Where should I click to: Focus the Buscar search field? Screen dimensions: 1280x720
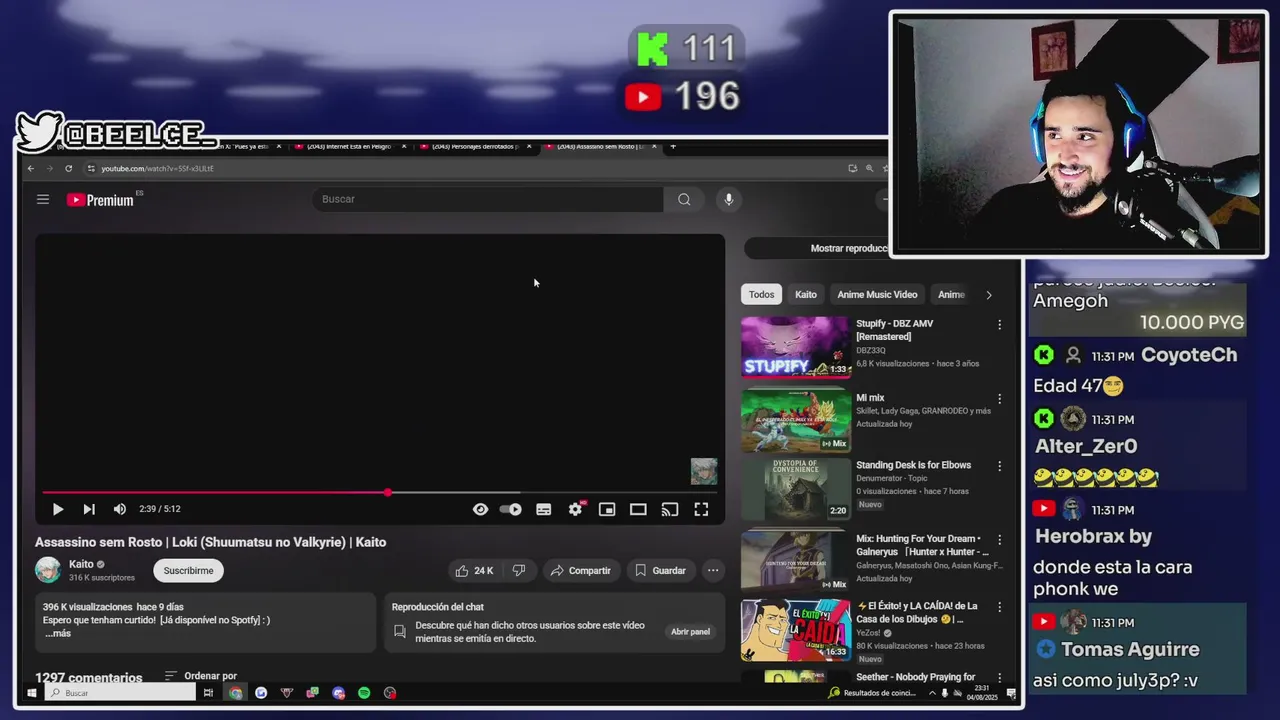[488, 199]
